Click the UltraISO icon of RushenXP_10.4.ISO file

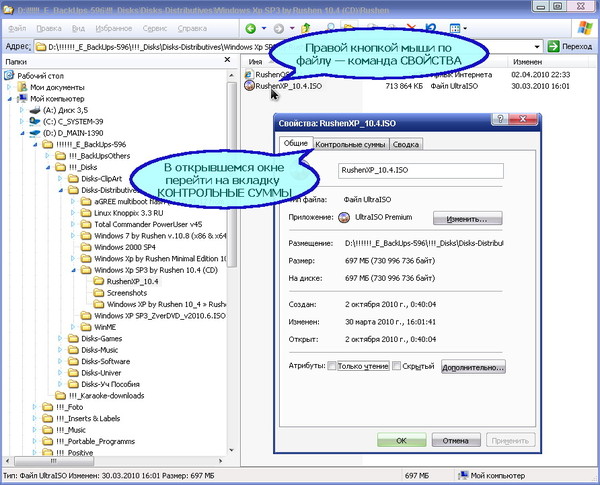coord(249,85)
